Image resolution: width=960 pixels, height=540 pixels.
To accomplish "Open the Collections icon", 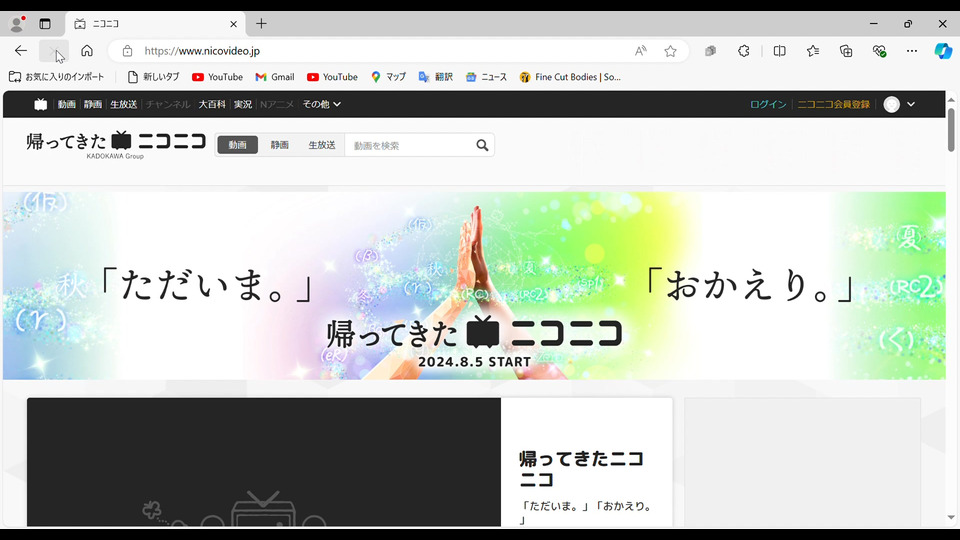I will tap(846, 51).
